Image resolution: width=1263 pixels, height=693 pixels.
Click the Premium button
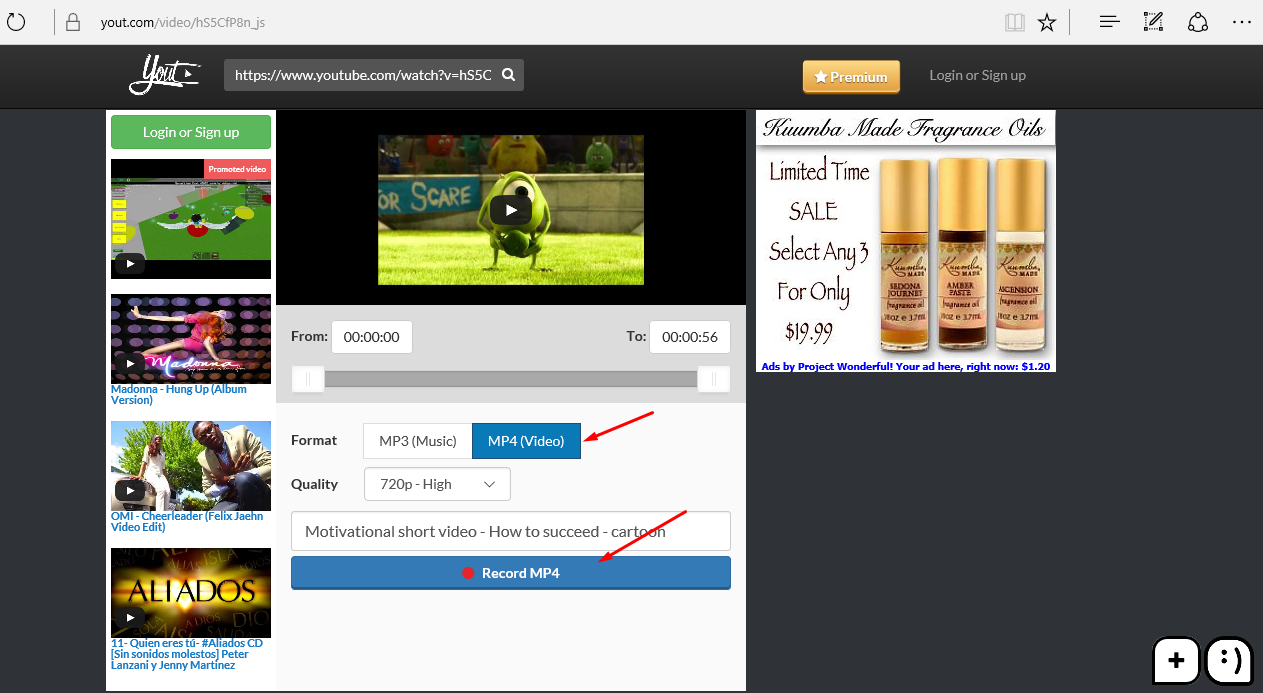pos(851,76)
